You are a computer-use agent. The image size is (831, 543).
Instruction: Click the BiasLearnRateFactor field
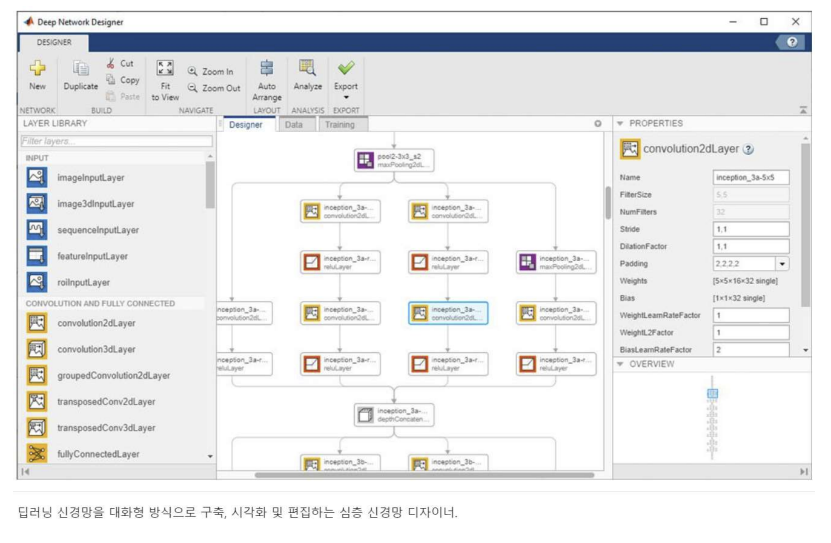tap(750, 350)
